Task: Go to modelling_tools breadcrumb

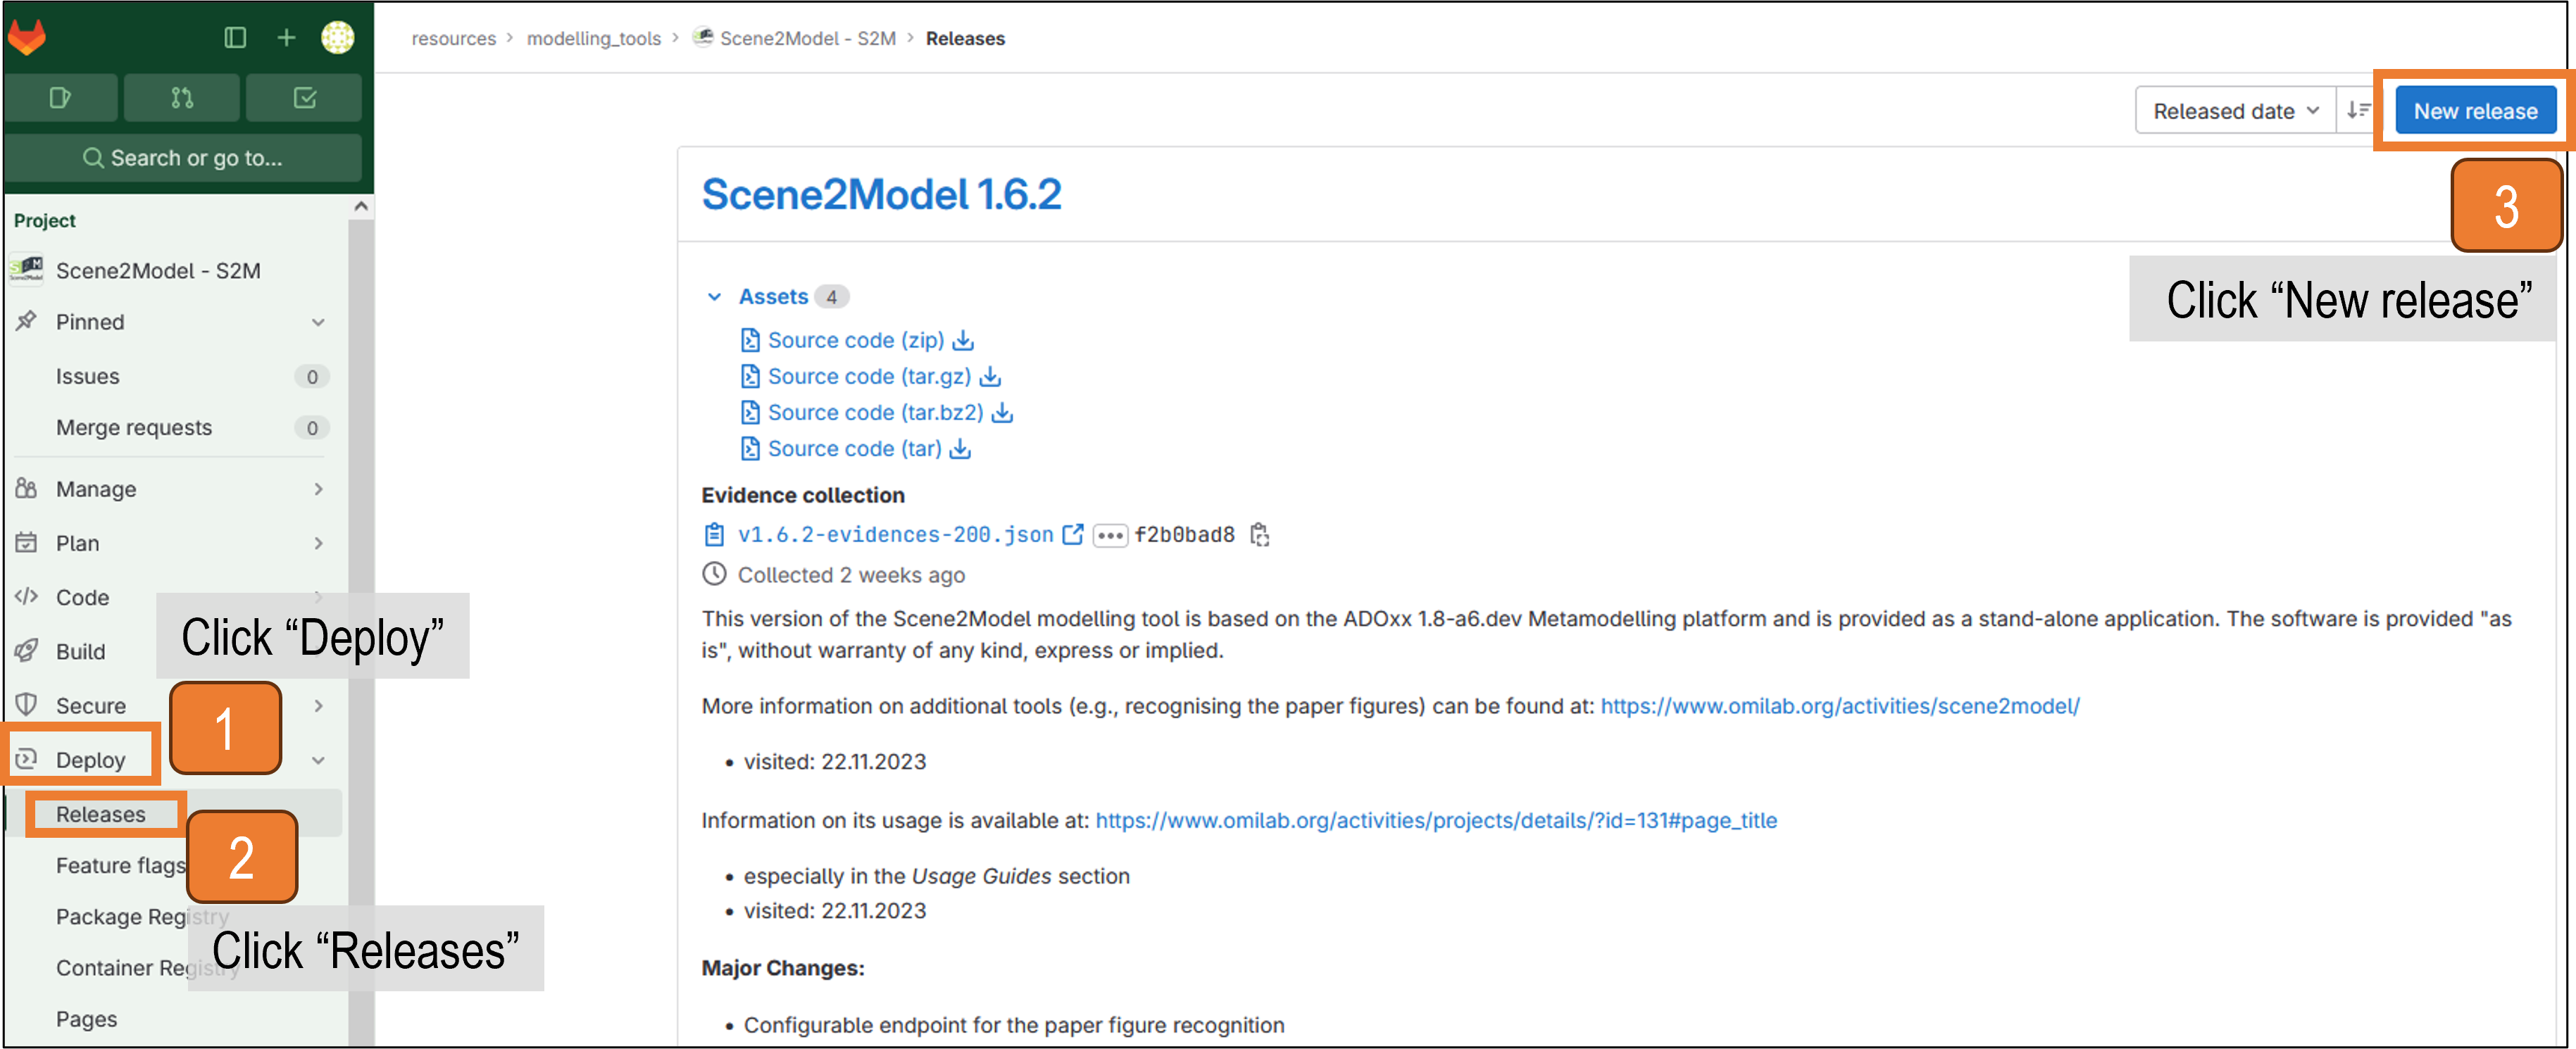Action: (594, 38)
